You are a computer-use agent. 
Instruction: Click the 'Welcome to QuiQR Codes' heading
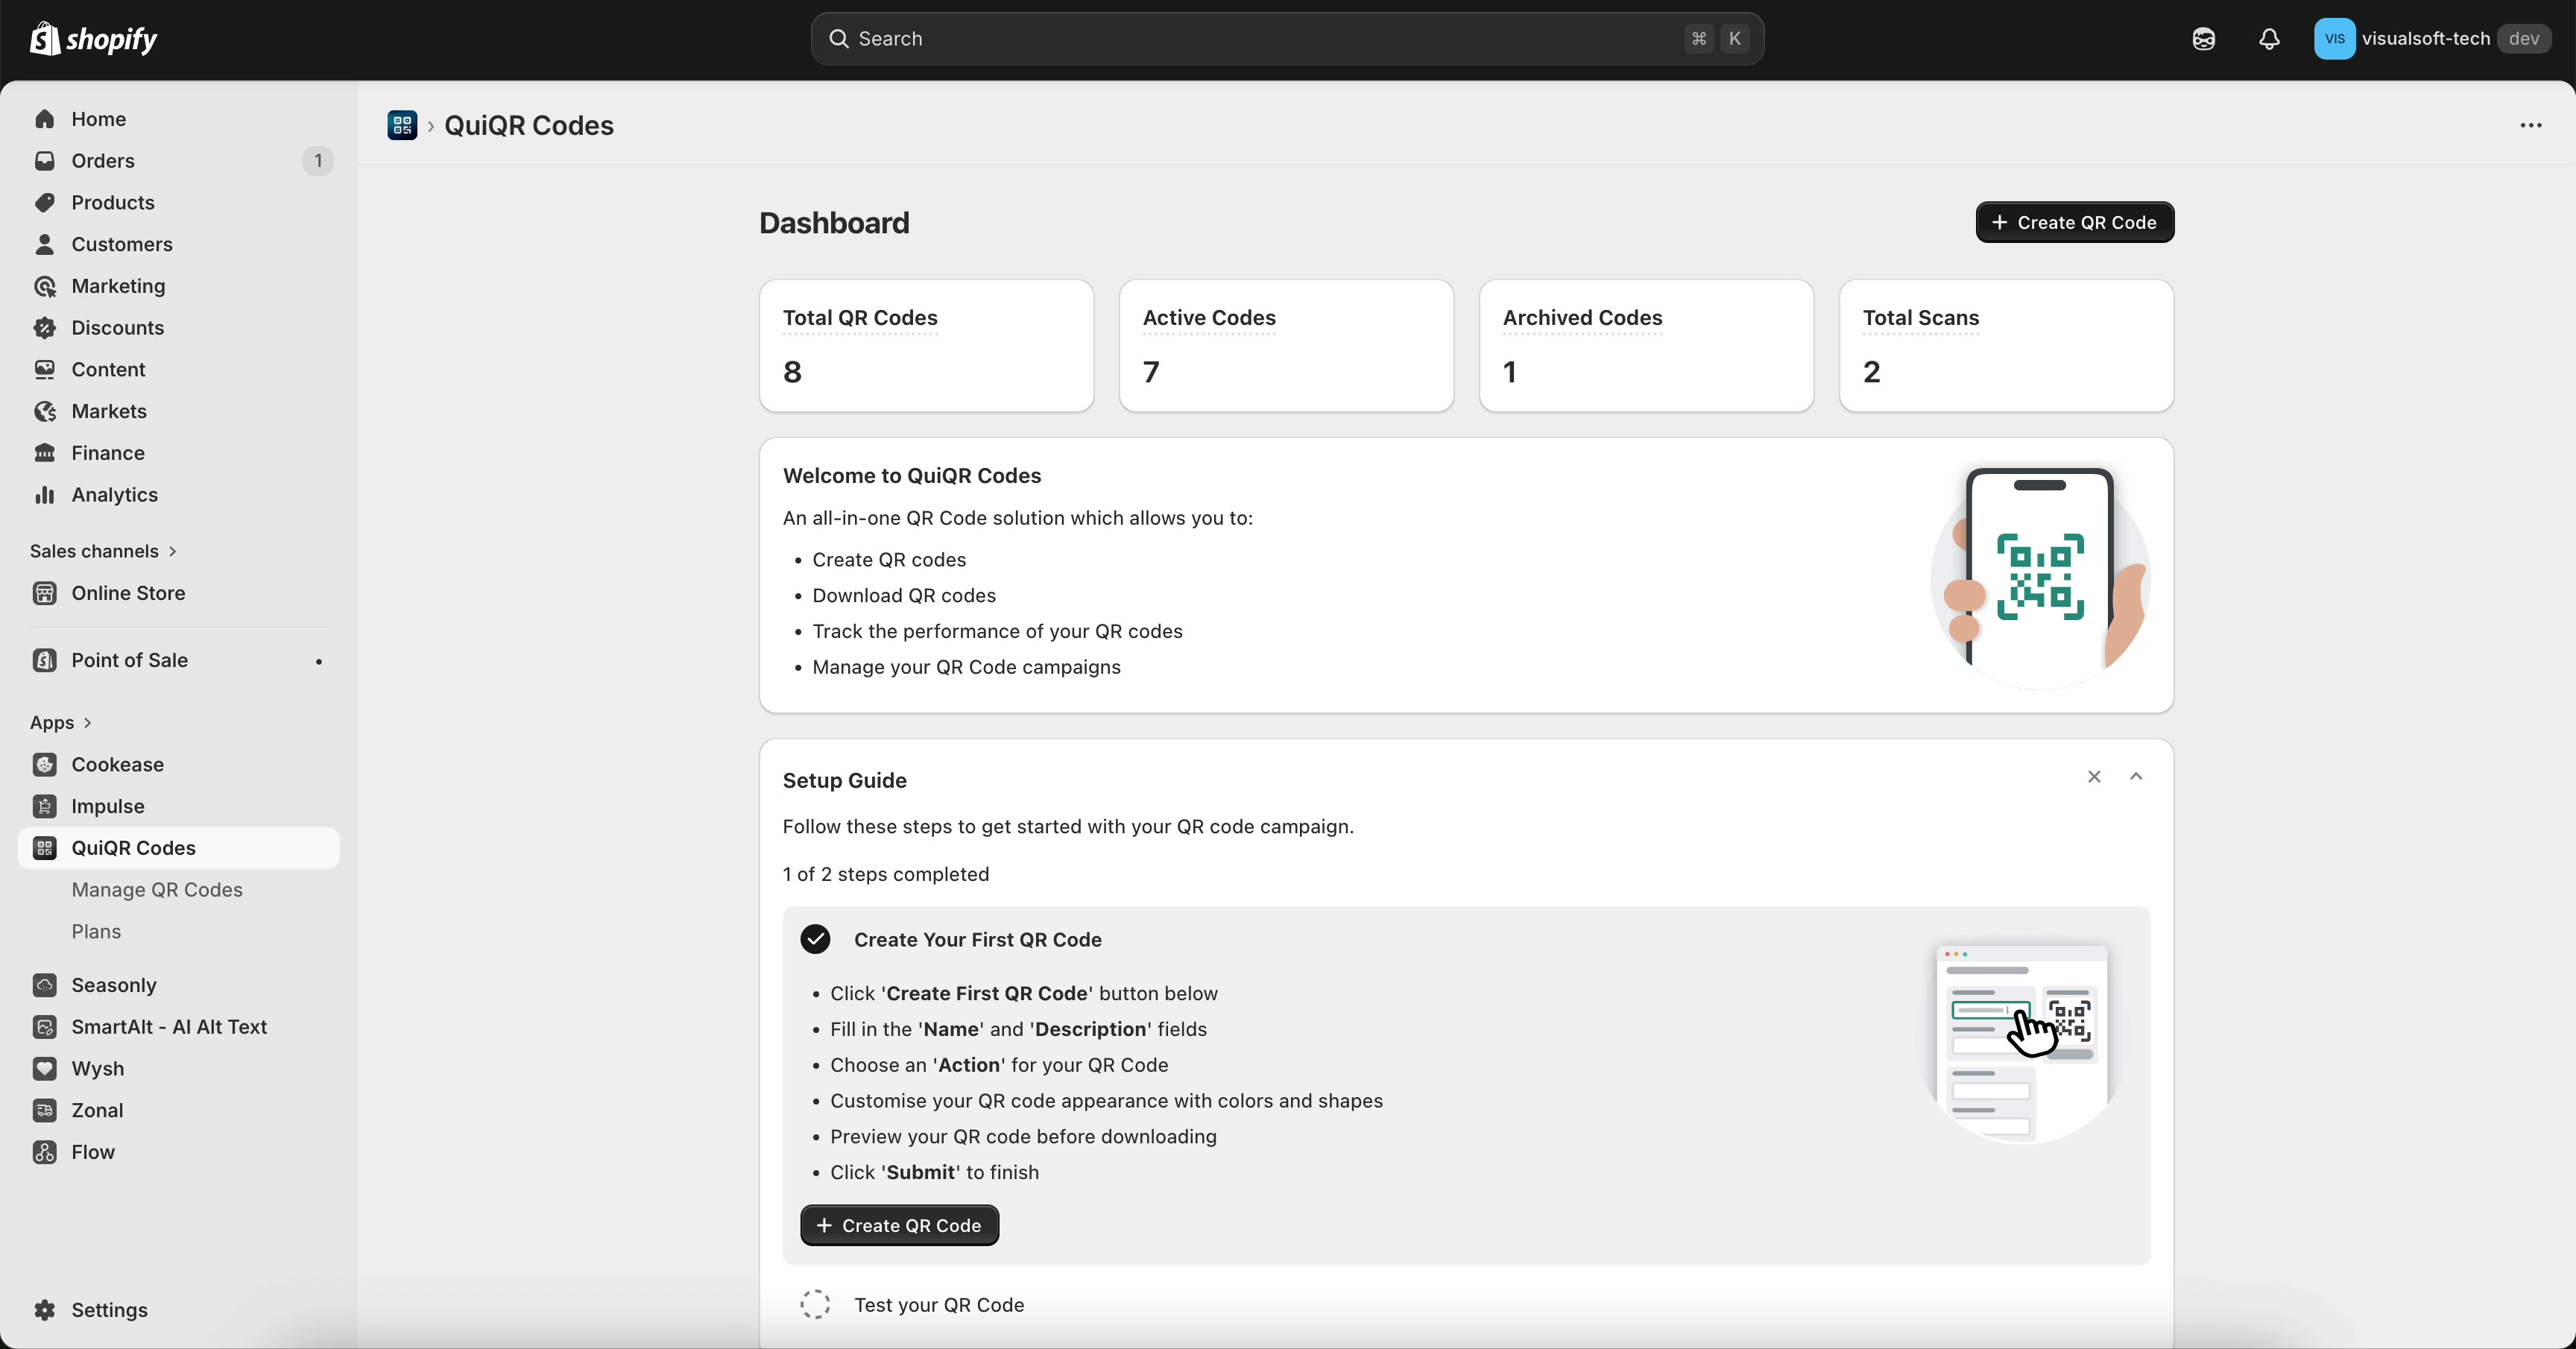[912, 476]
